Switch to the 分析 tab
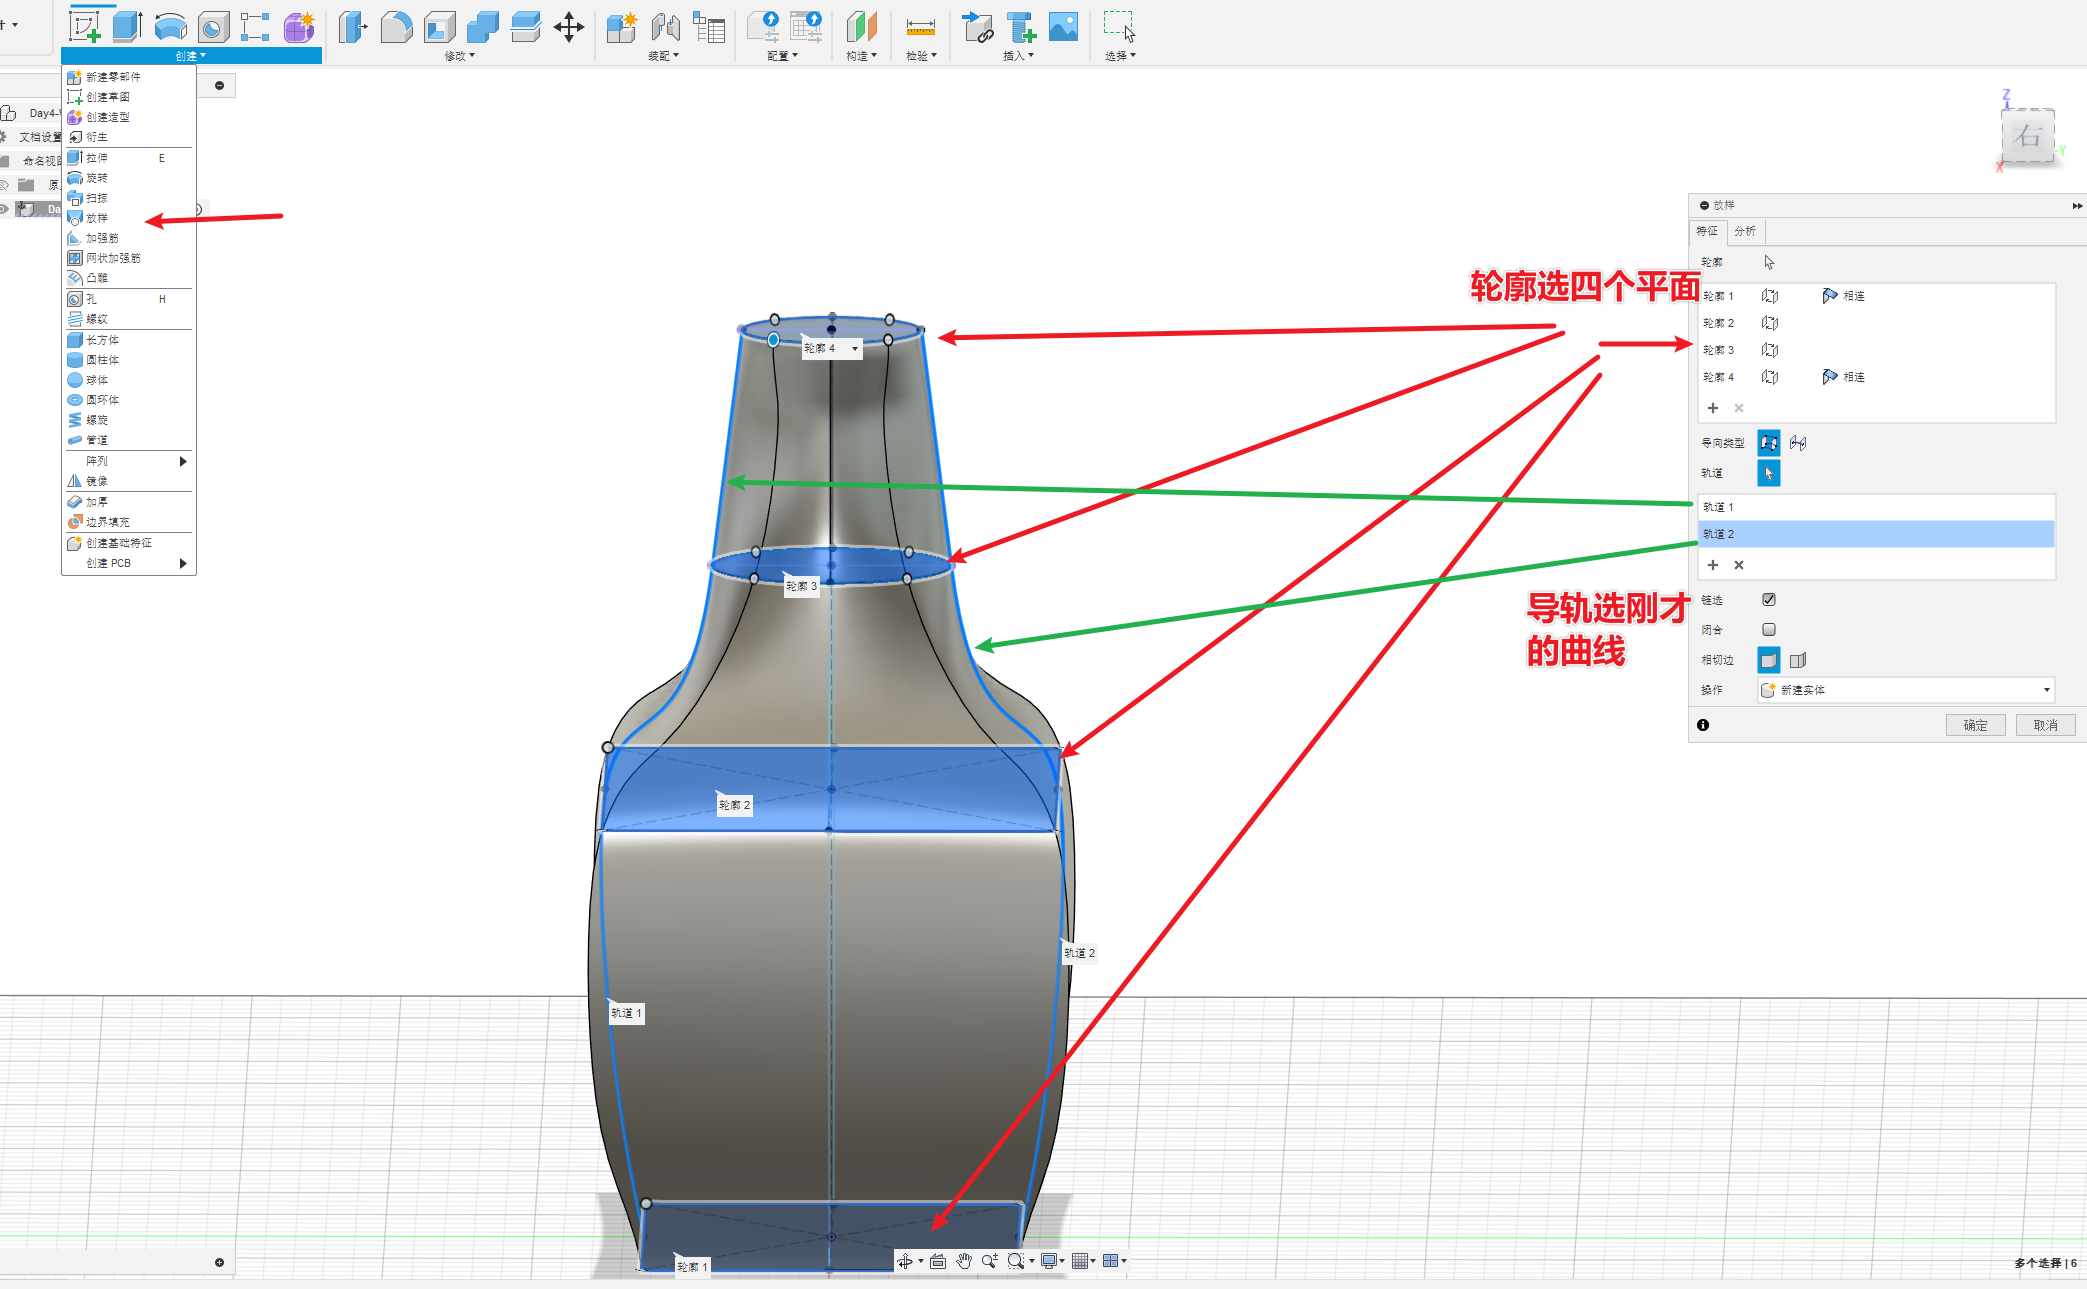The height and width of the screenshot is (1289, 2087). [x=1745, y=231]
